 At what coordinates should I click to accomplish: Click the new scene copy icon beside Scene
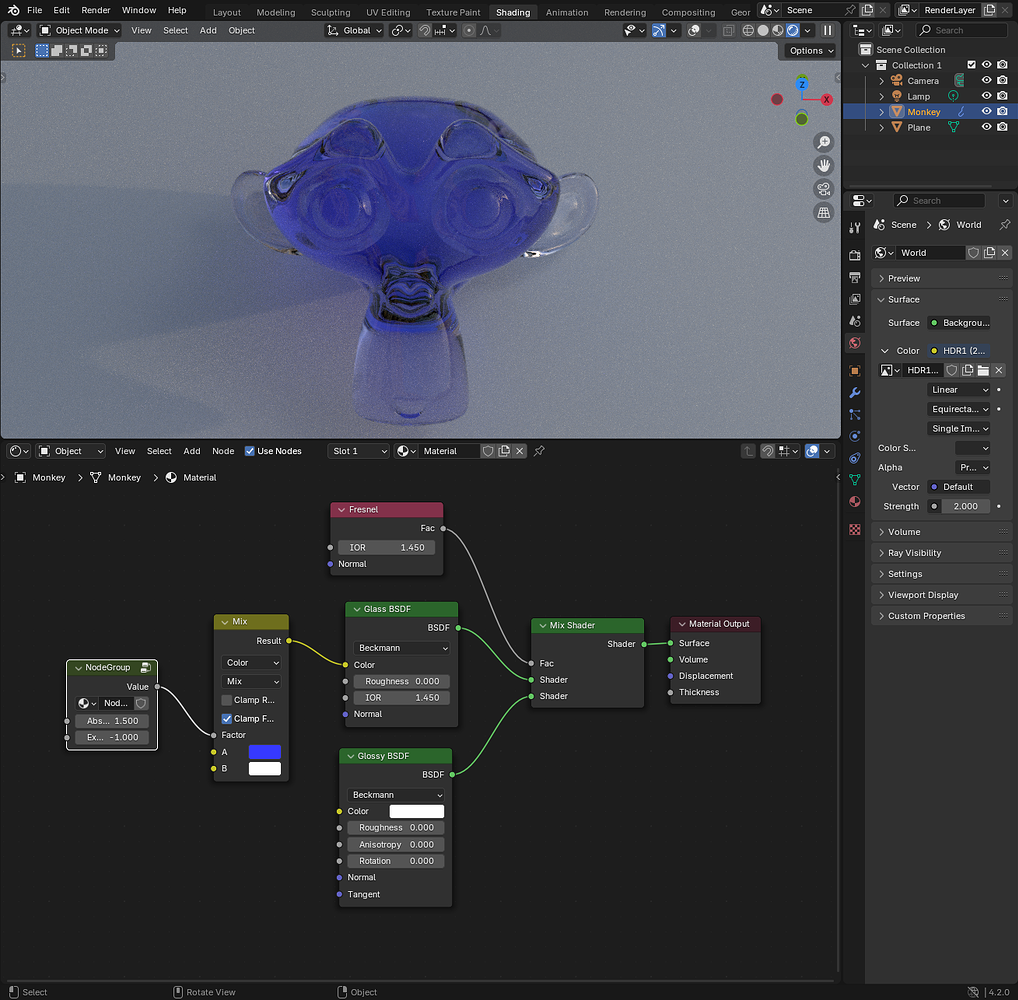click(867, 10)
